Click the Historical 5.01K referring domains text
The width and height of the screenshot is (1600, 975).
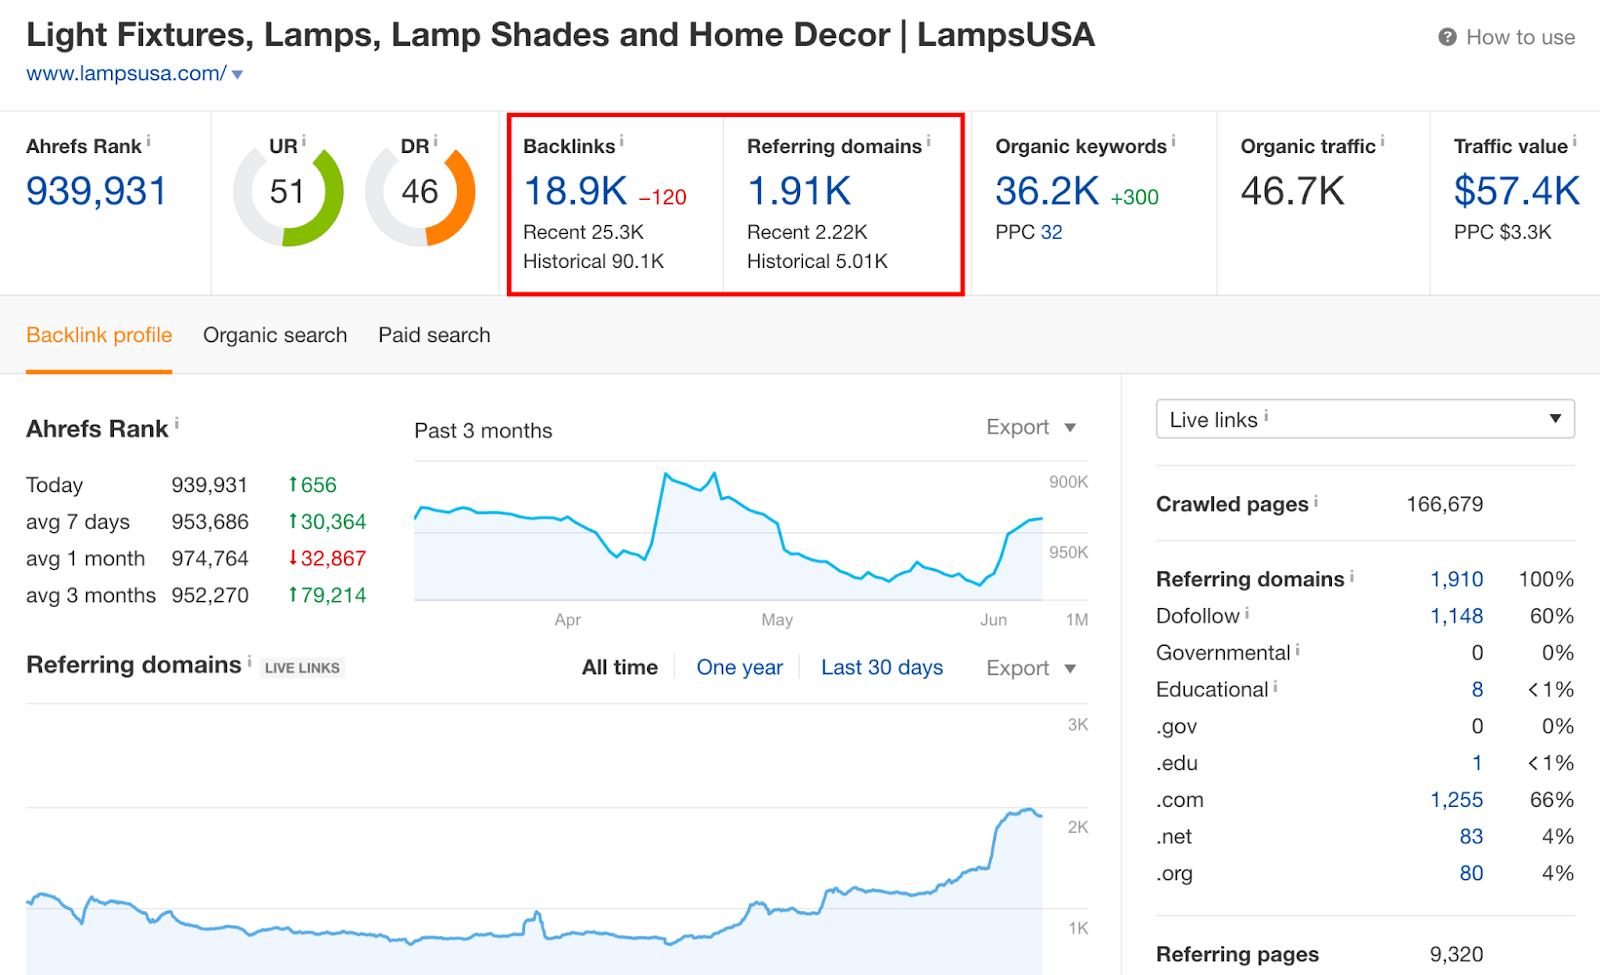point(817,261)
